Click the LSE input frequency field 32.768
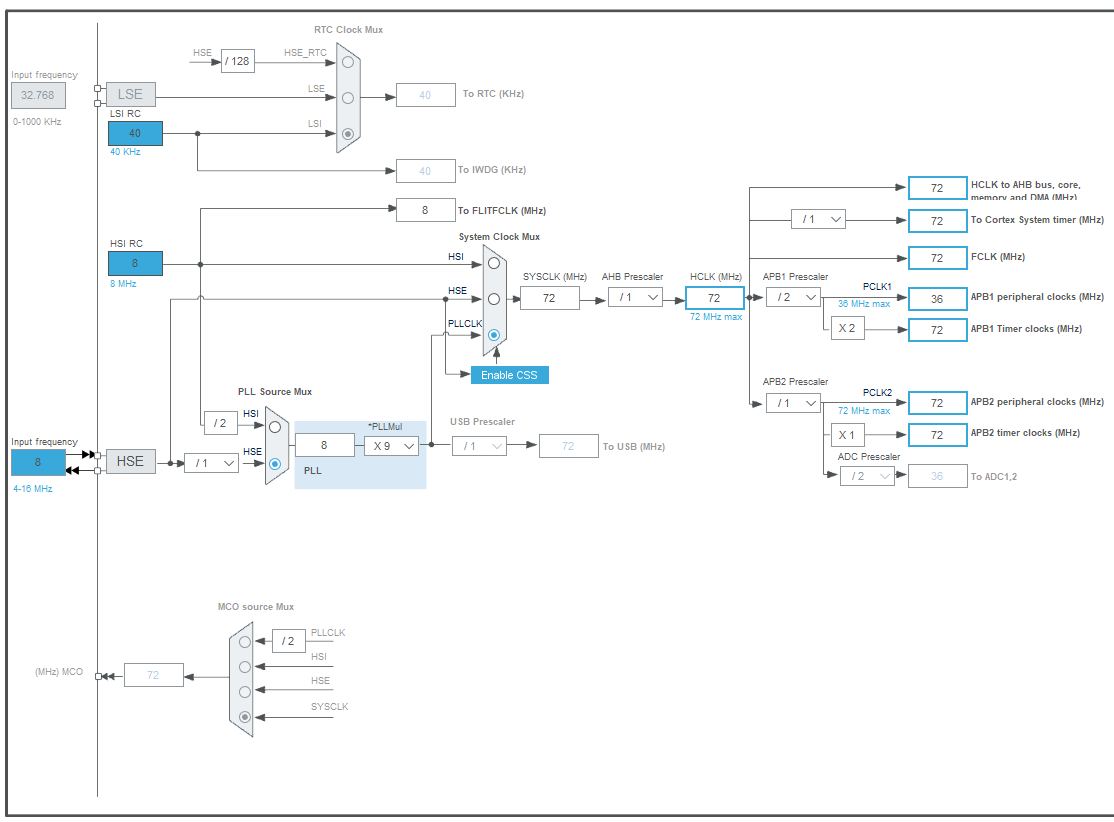Image resolution: width=1114 pixels, height=822 pixels. tap(38, 95)
